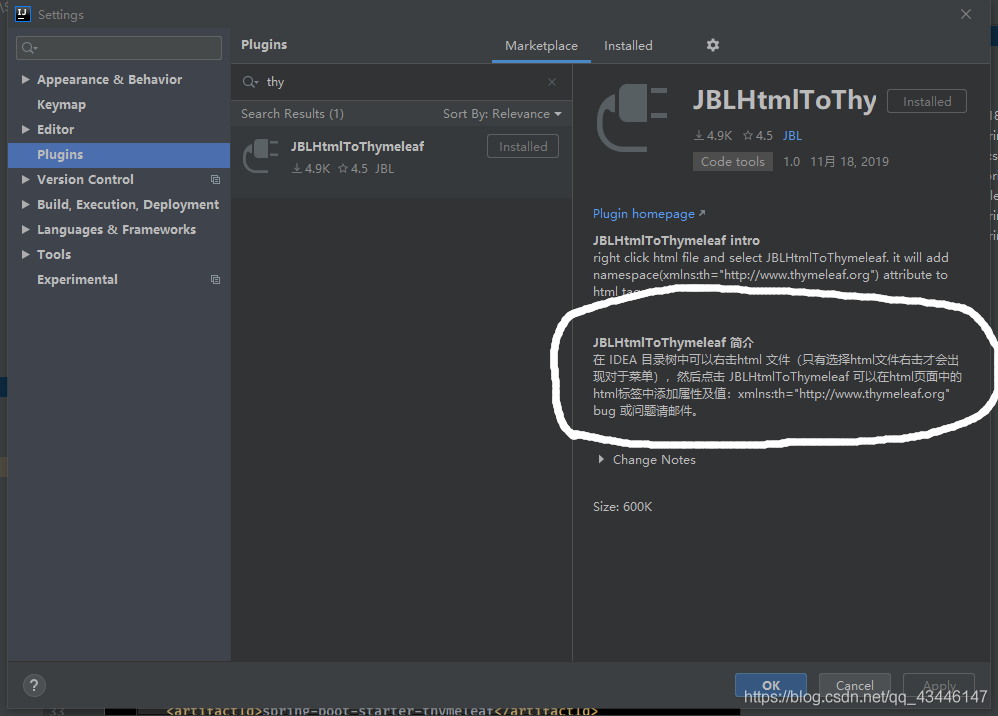Expand the Editor settings node

tap(25, 129)
